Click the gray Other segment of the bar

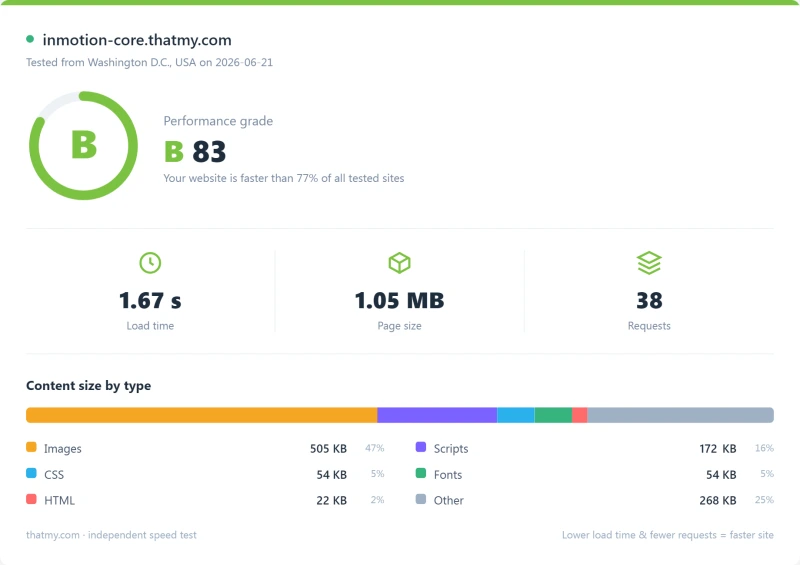(681, 415)
